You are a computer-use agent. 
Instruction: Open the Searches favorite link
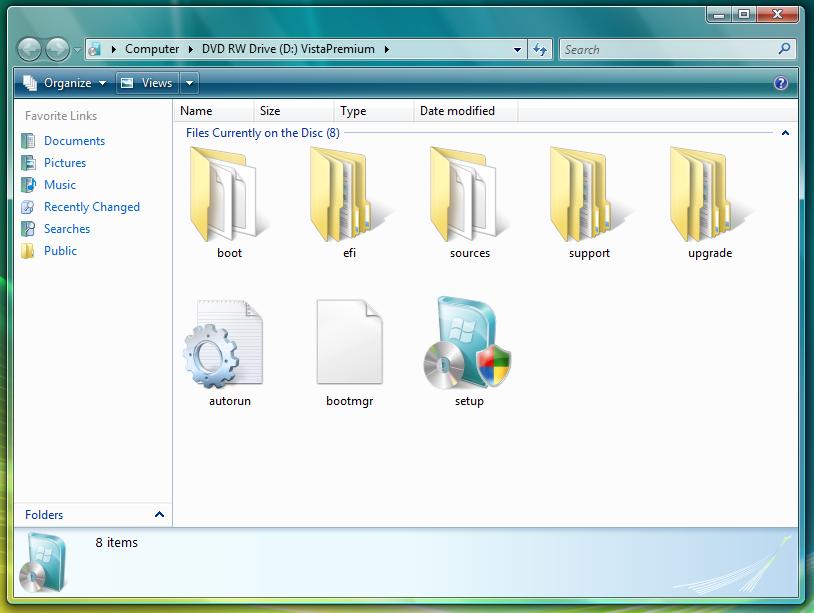(x=67, y=229)
